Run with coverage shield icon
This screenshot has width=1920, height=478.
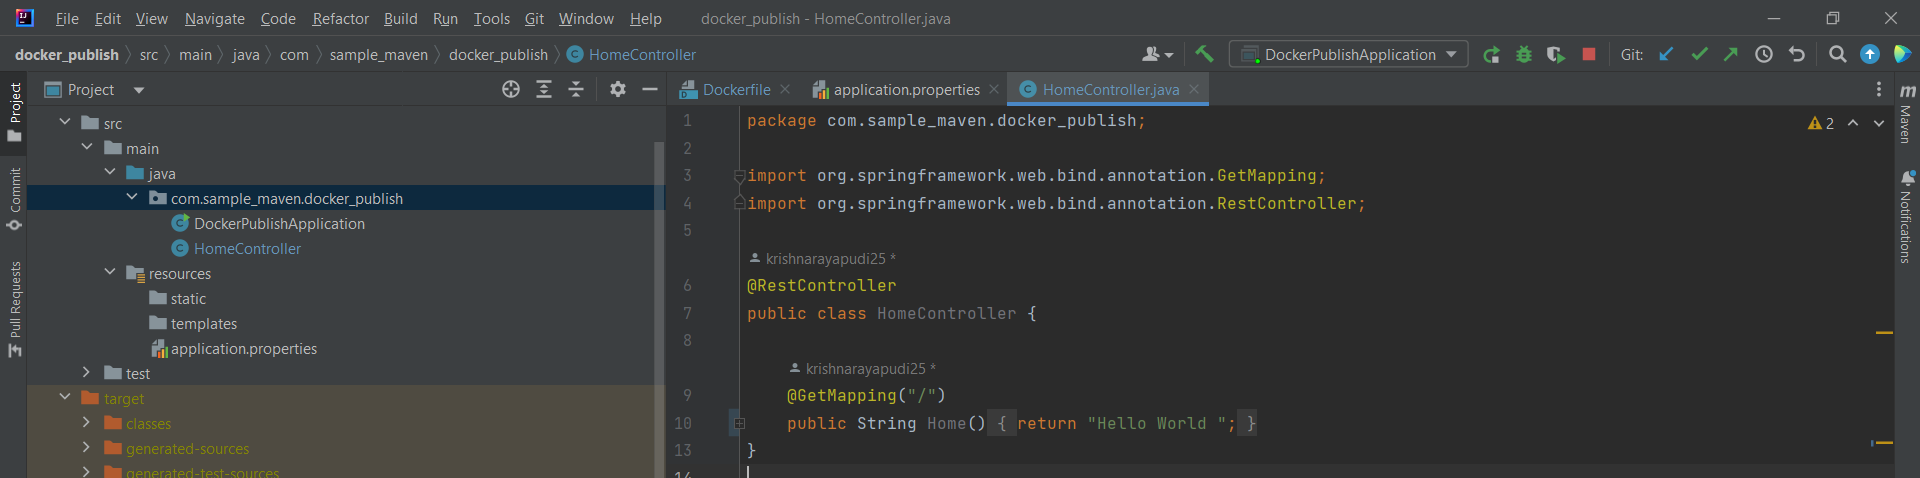(x=1556, y=55)
